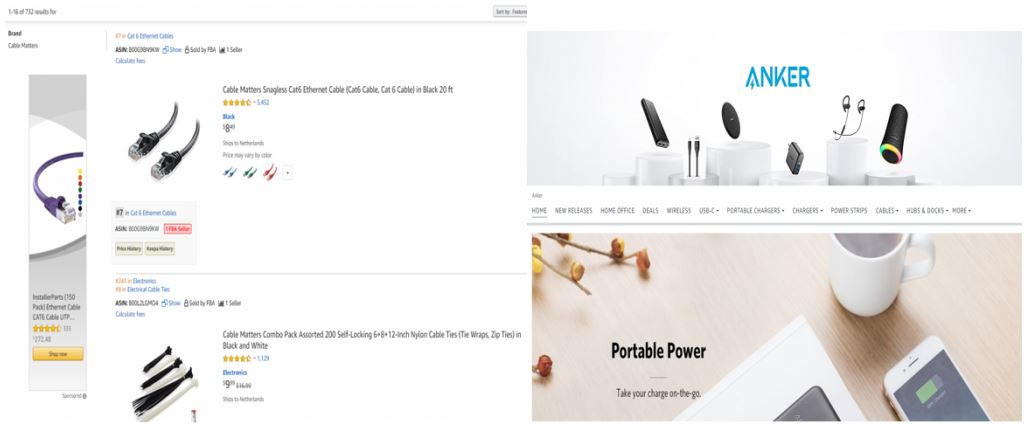
Task: Click the plus icon for more colors
Action: [287, 173]
